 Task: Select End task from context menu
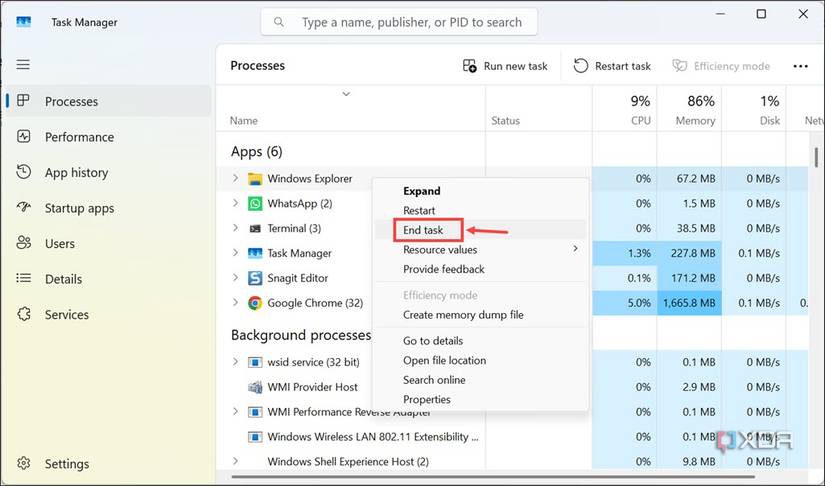(422, 230)
